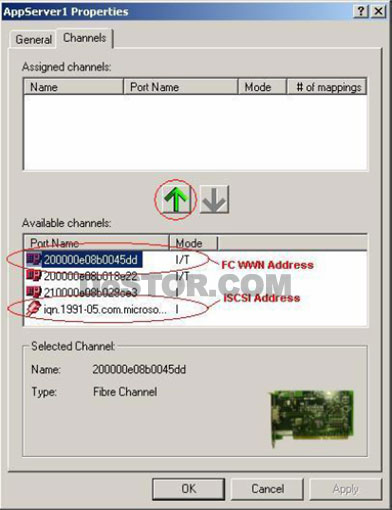This screenshot has width=392, height=510.
Task: Click the iSCSI icon beside iqn.1991-05 entry
Action: (x=34, y=309)
